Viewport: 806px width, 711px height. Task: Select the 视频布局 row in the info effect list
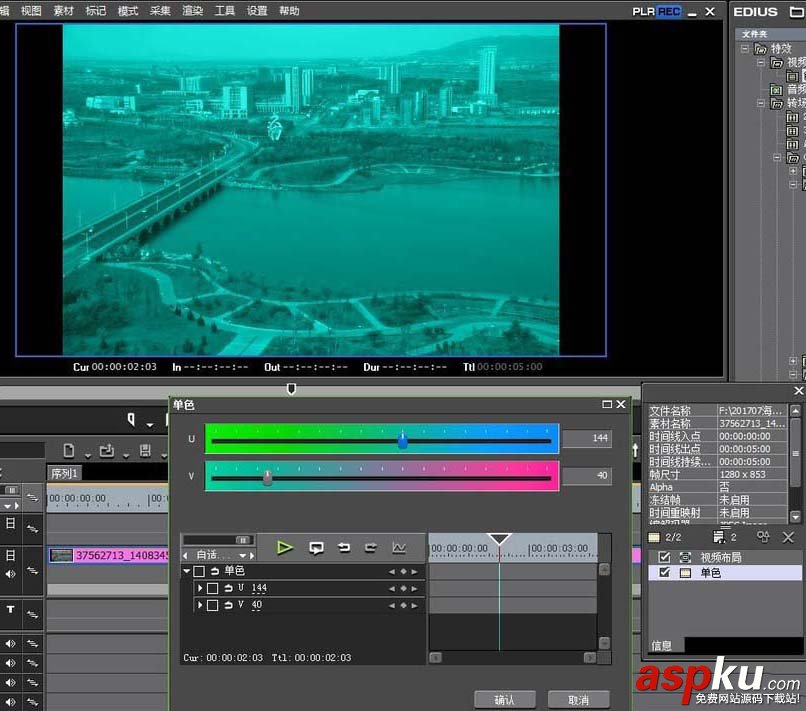(725, 557)
